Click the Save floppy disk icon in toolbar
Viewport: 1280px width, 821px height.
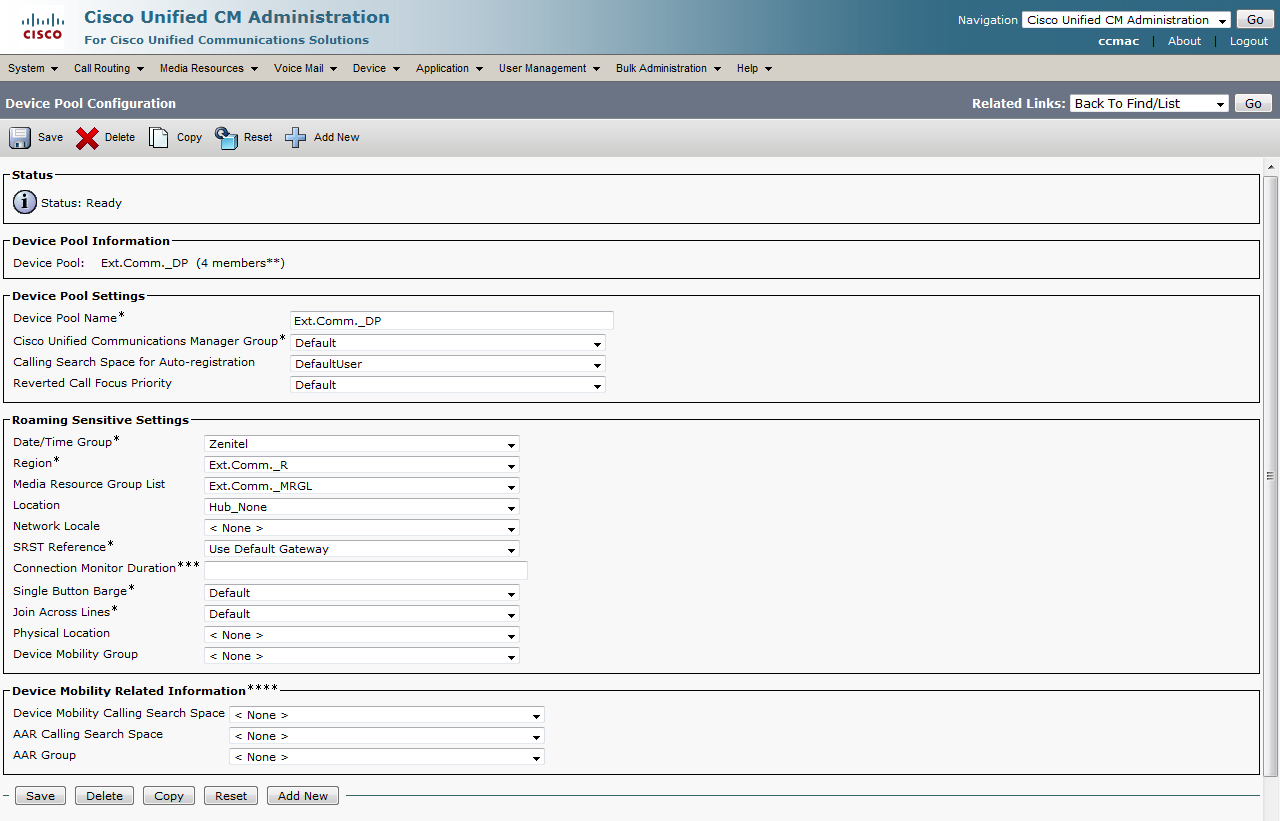point(20,138)
